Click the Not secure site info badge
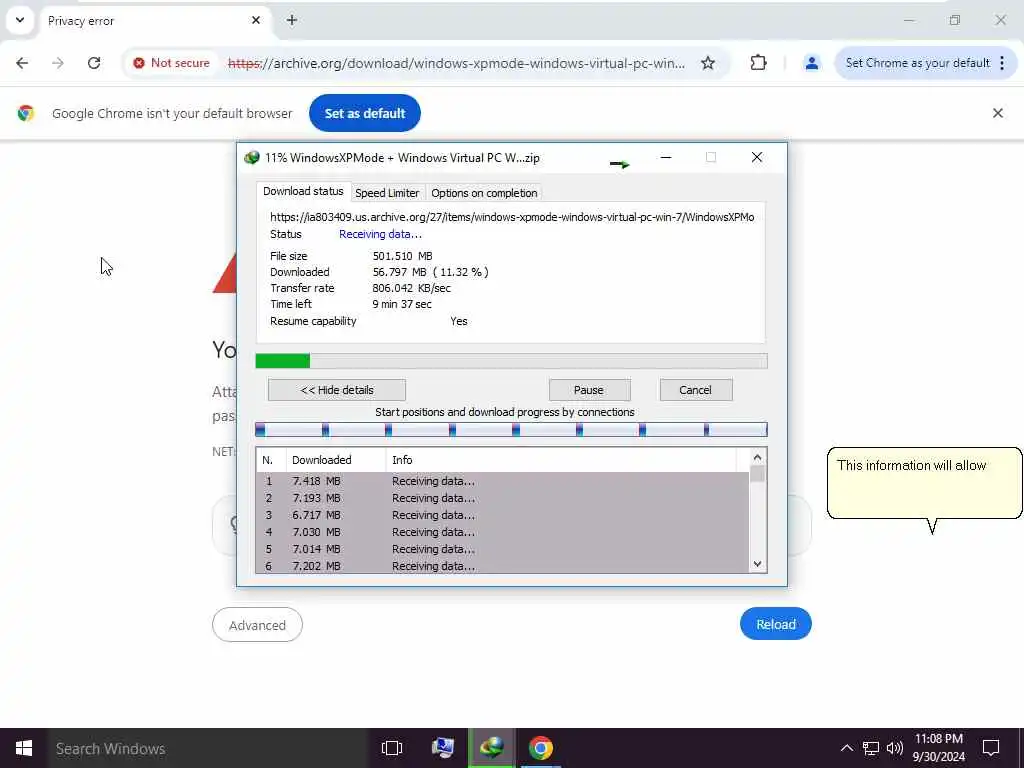 point(171,63)
